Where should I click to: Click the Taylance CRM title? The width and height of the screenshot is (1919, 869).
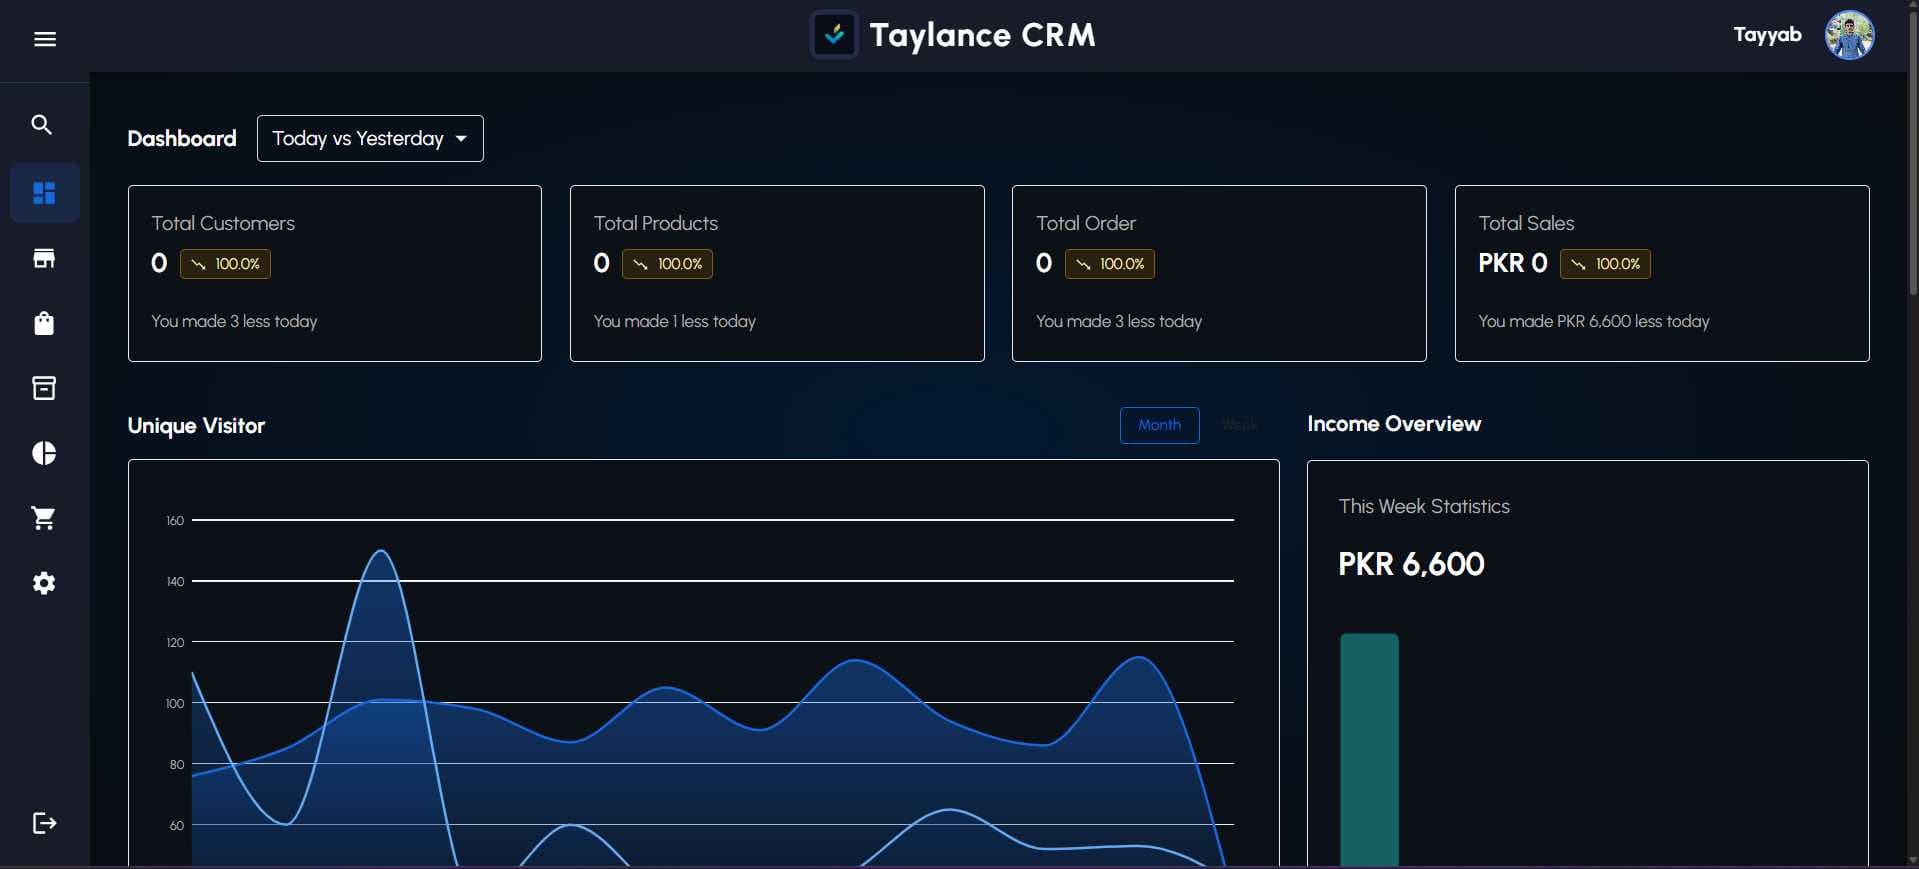[982, 35]
